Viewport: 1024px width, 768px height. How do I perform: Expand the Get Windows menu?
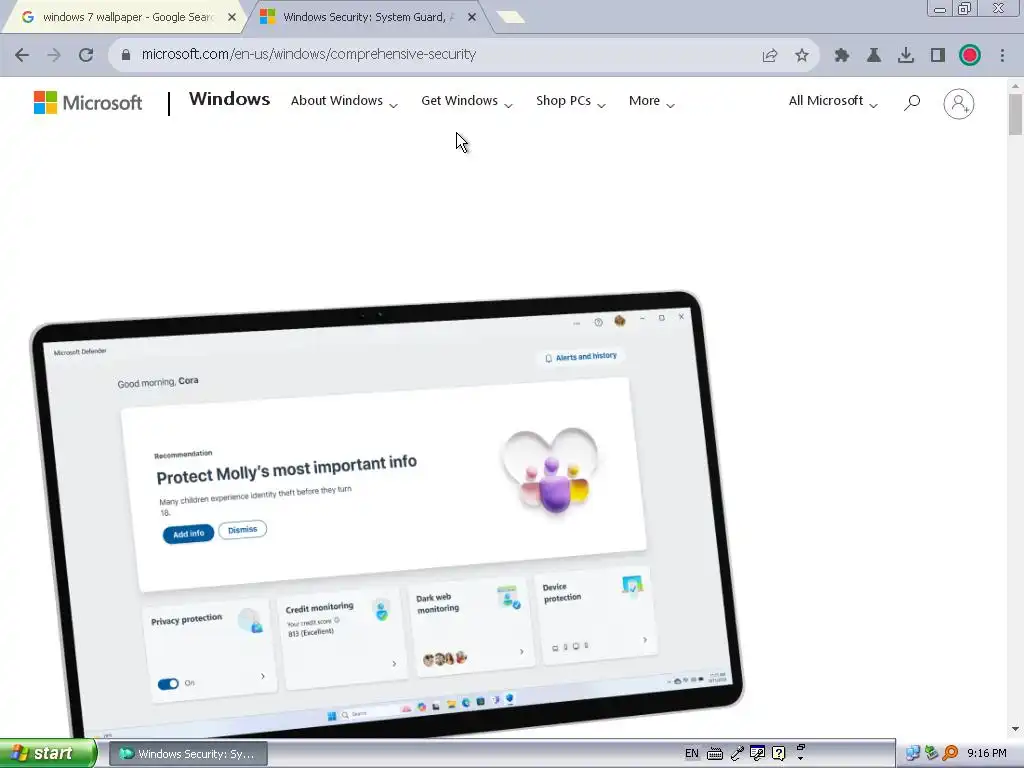[467, 101]
